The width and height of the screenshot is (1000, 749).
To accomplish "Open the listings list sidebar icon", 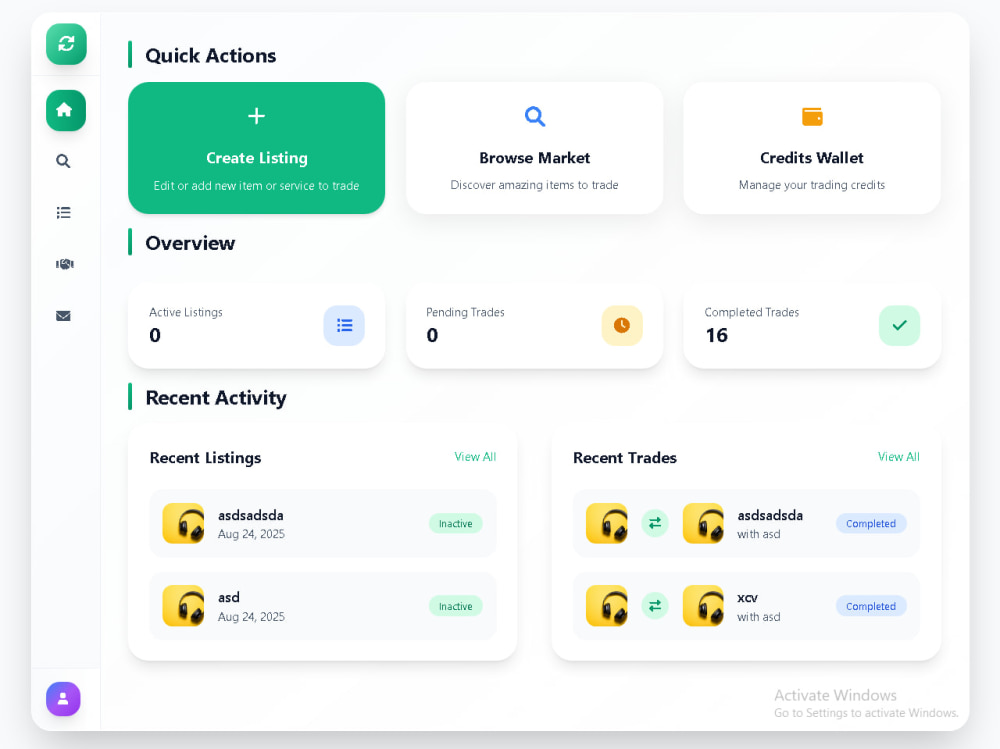I will pyautogui.click(x=63, y=212).
